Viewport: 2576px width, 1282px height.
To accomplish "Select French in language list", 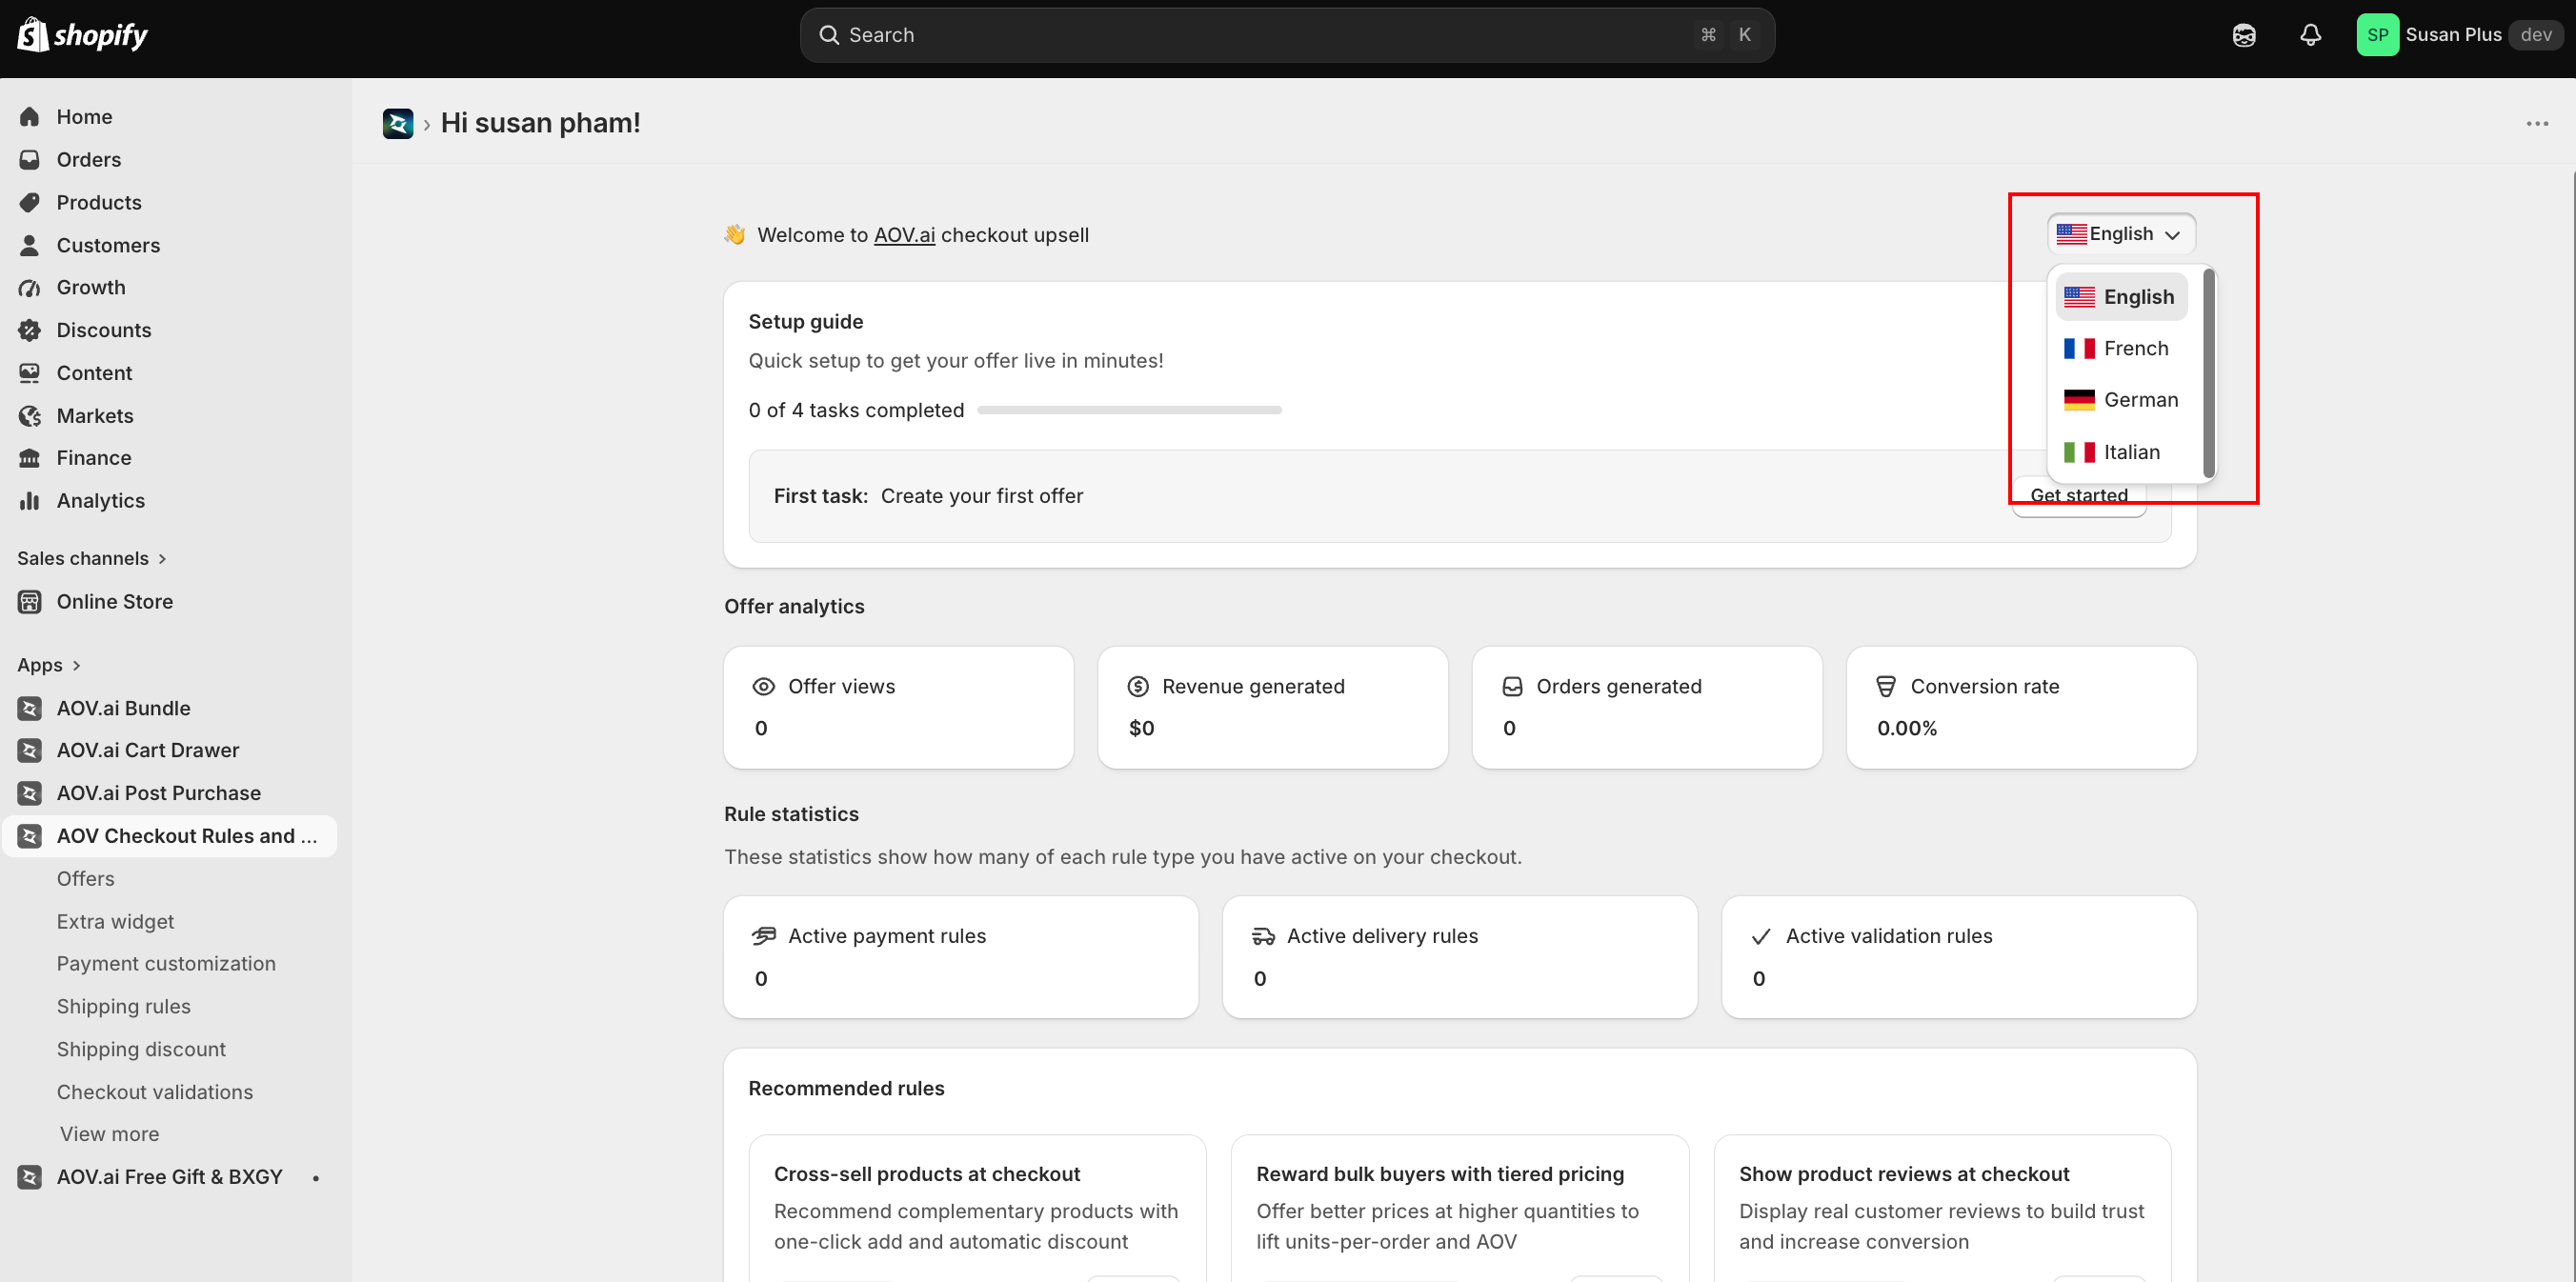I will click(2121, 348).
